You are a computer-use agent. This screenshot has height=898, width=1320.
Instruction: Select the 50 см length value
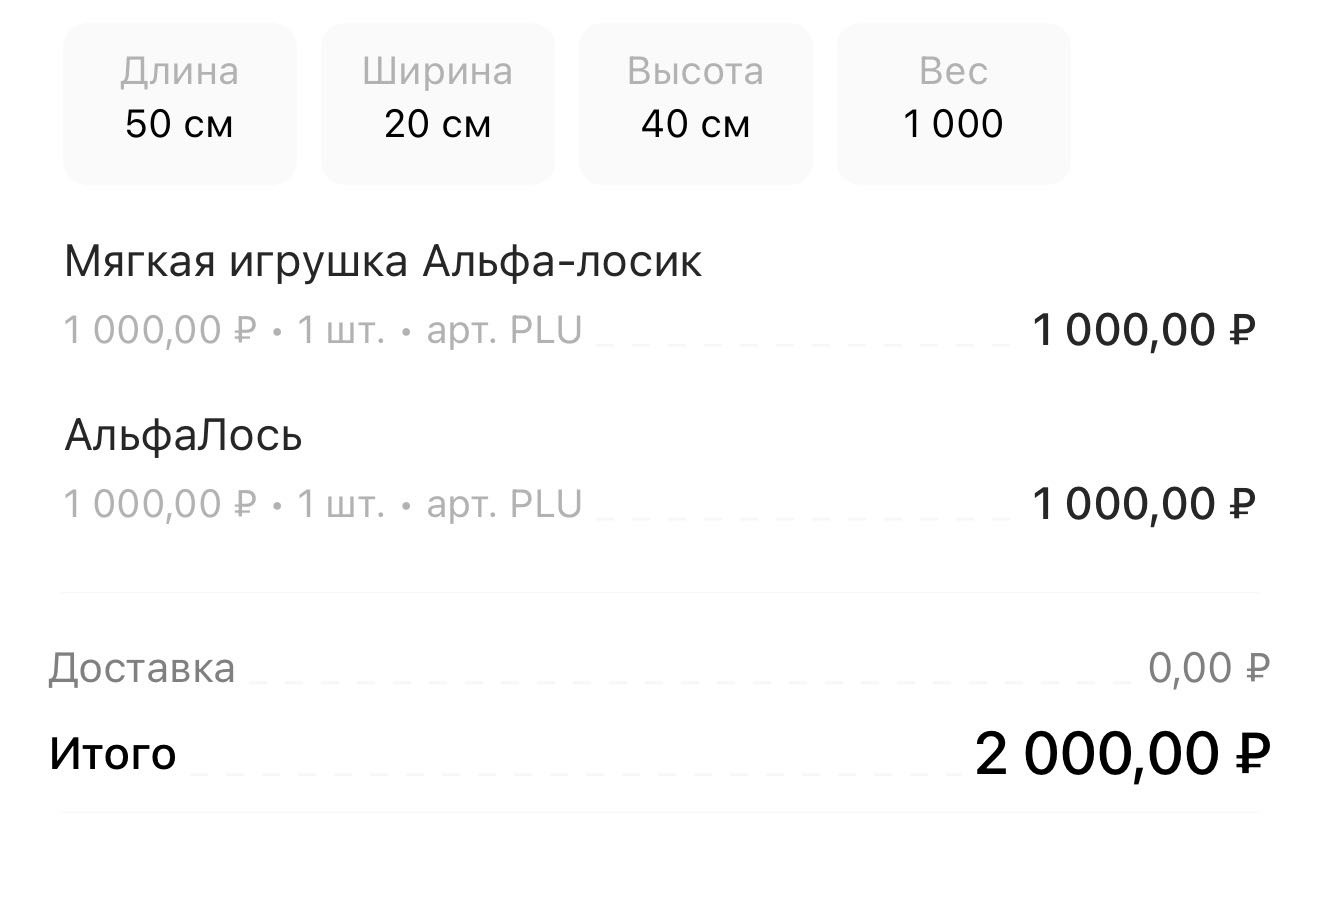[179, 124]
